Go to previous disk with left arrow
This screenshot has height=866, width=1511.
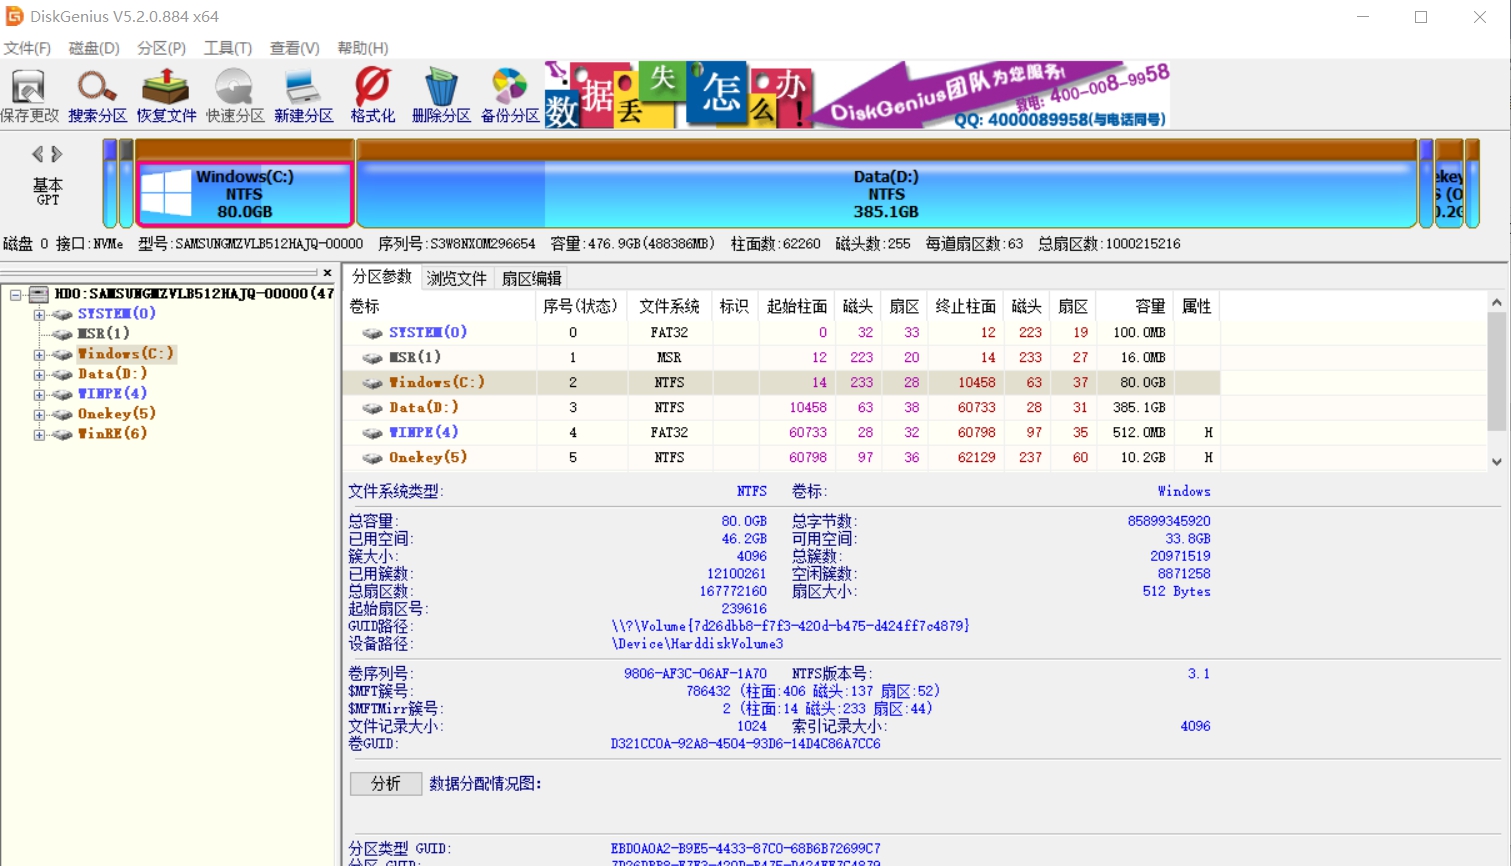click(x=38, y=154)
